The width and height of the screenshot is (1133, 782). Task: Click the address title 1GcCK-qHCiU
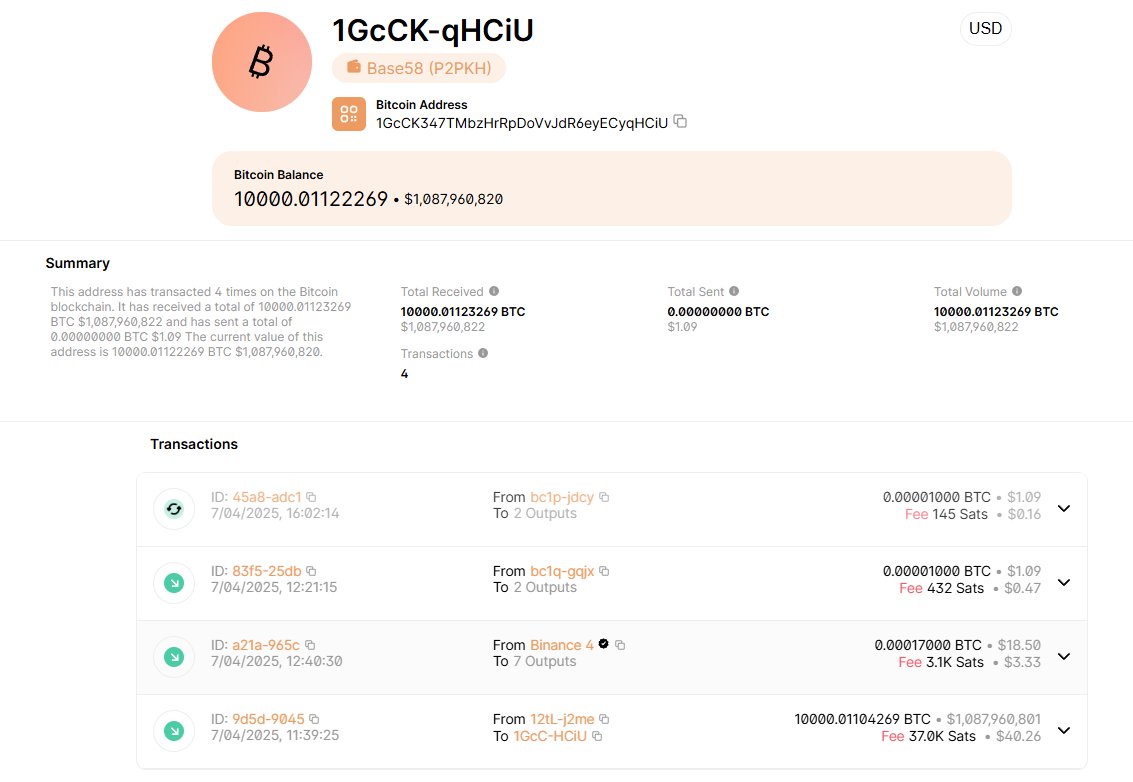coord(433,30)
